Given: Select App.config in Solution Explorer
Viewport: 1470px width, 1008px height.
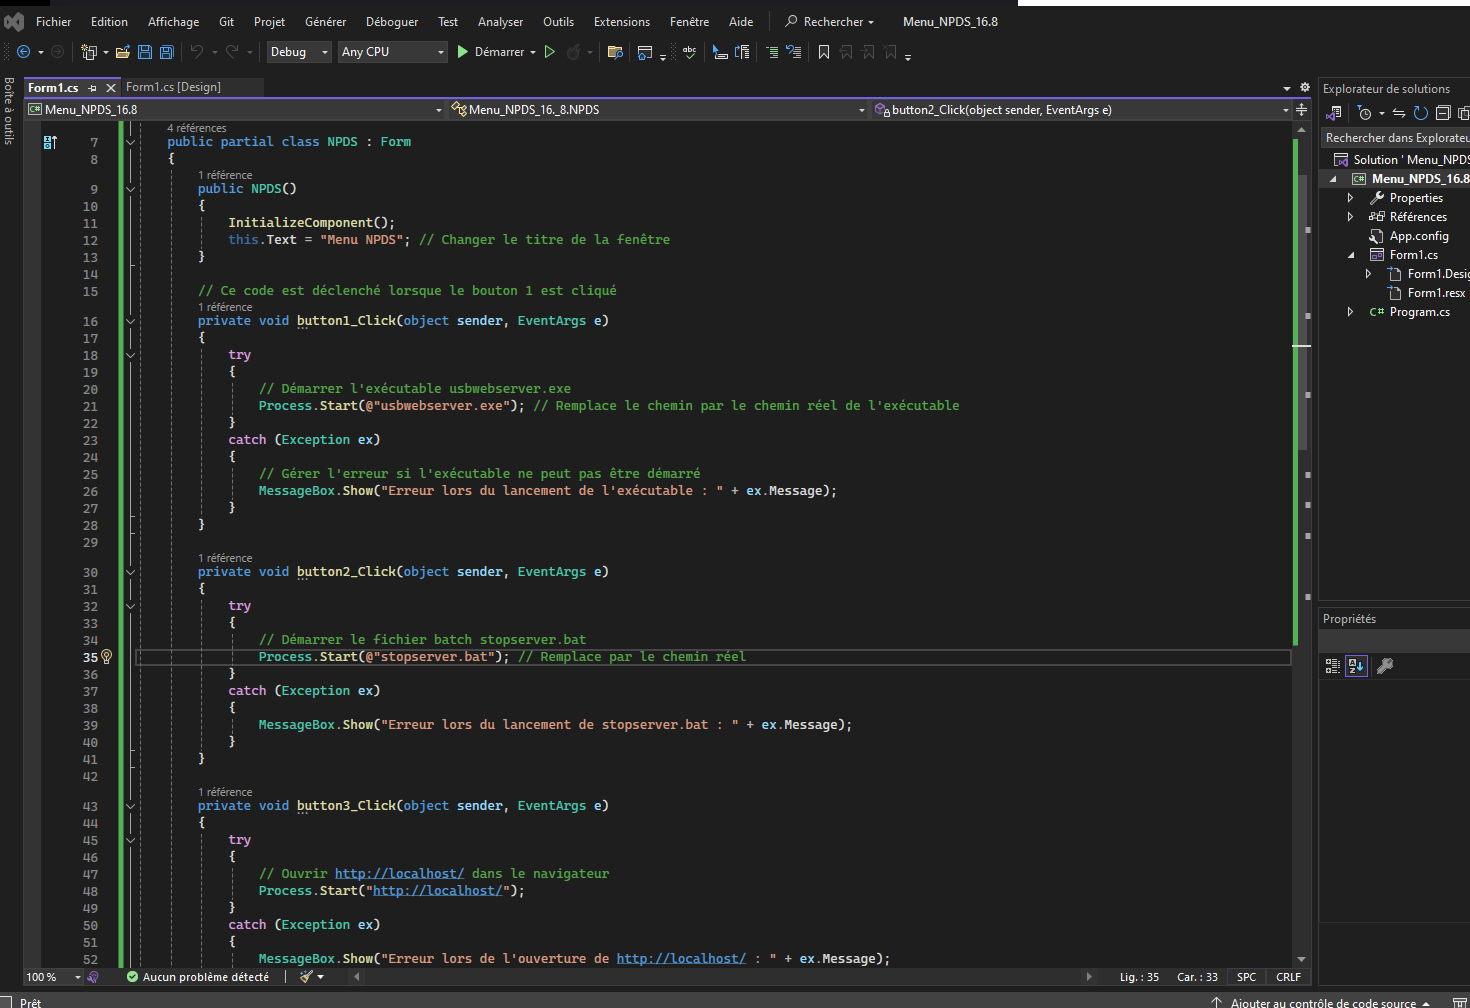Looking at the screenshot, I should click(x=1418, y=236).
